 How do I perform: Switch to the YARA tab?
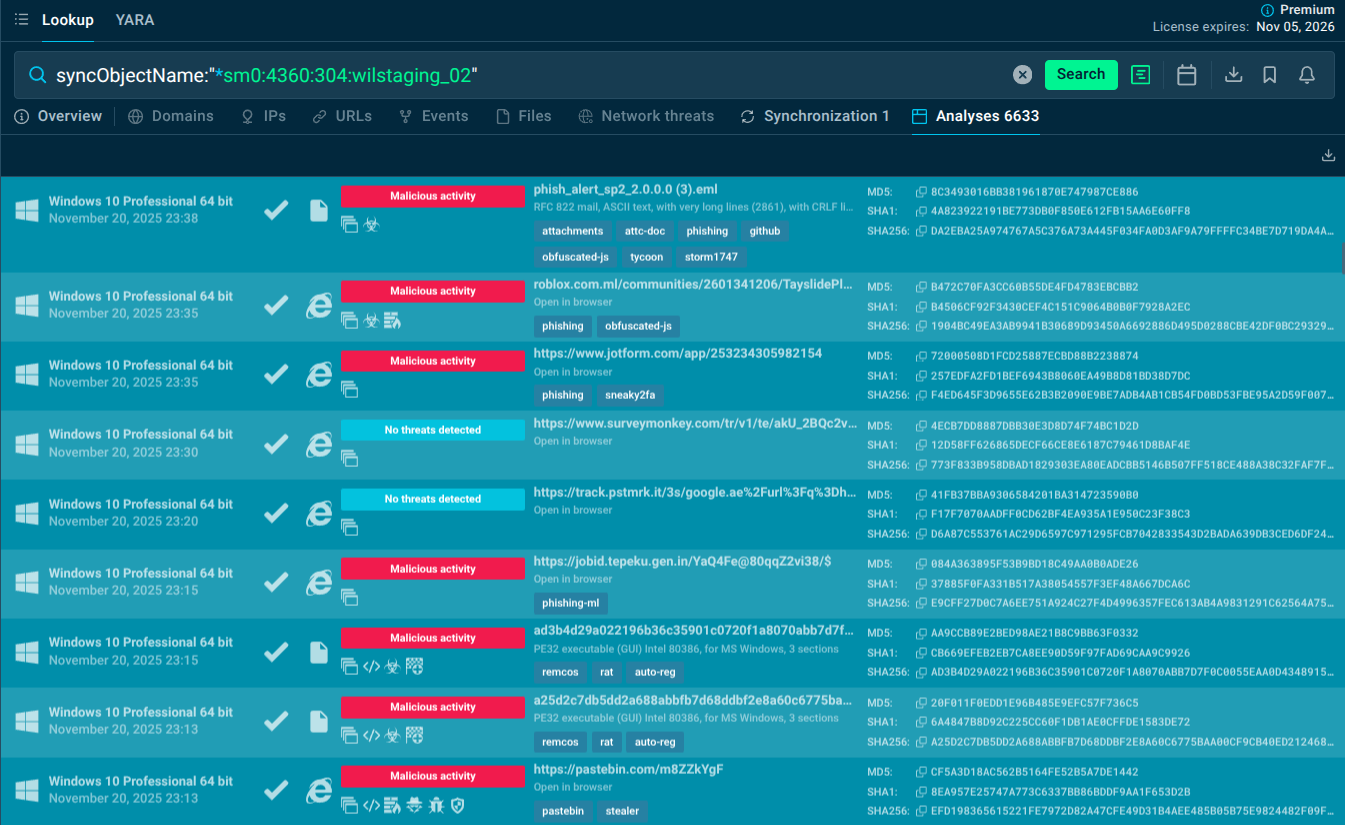(135, 20)
